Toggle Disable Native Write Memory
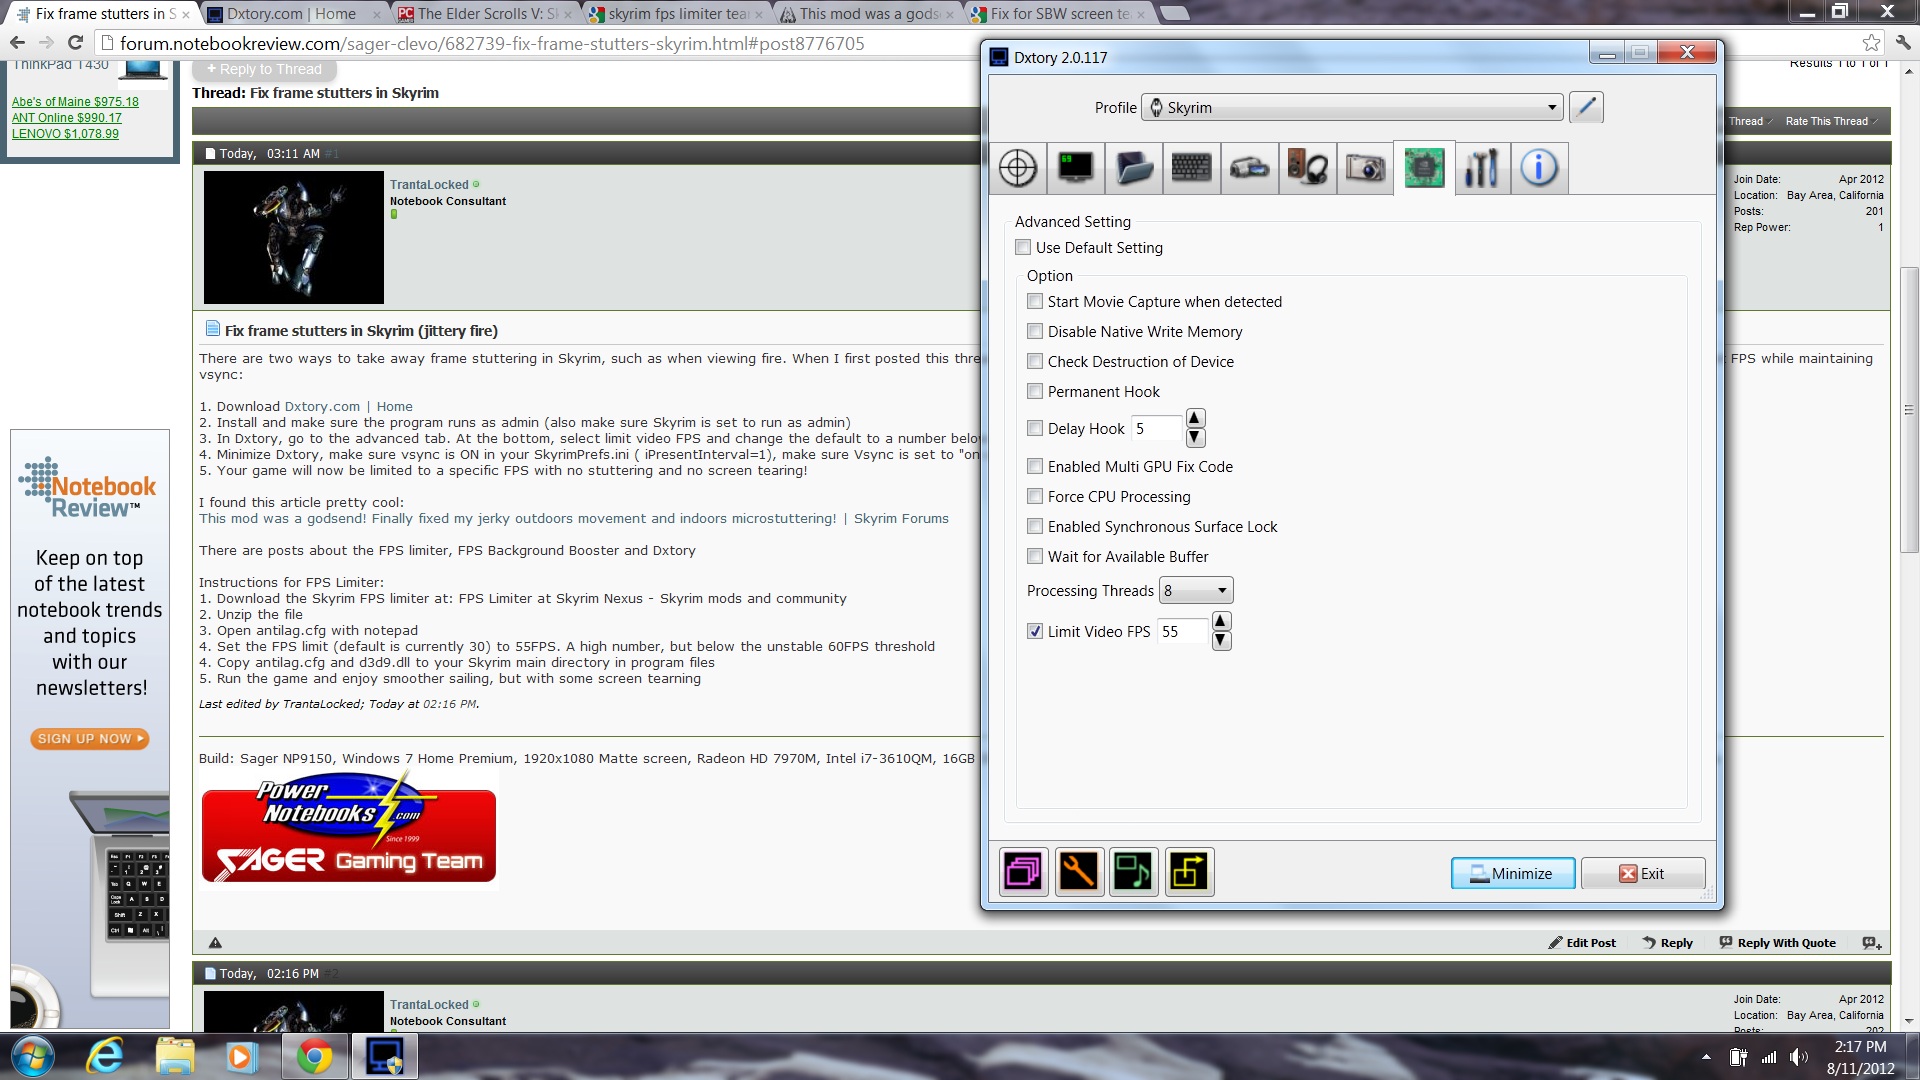Screen dimensions: 1920x1080 coord(1035,331)
